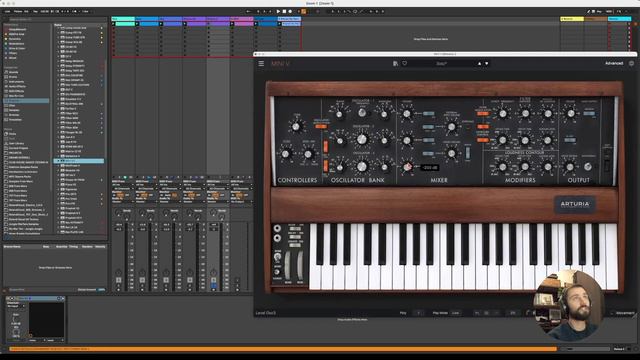Click Noise Volume knob in Mixer
Image resolution: width=640 pixels, height=360 pixels.
coord(451,154)
